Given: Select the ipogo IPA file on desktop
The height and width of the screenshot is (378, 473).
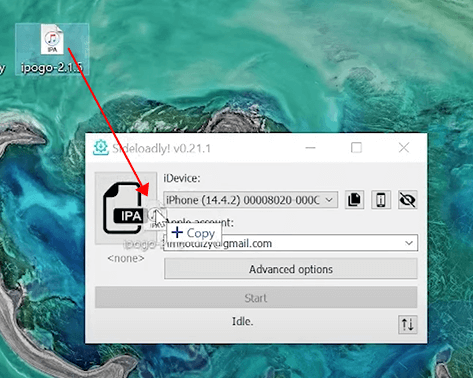Looking at the screenshot, I should pyautogui.click(x=52, y=49).
